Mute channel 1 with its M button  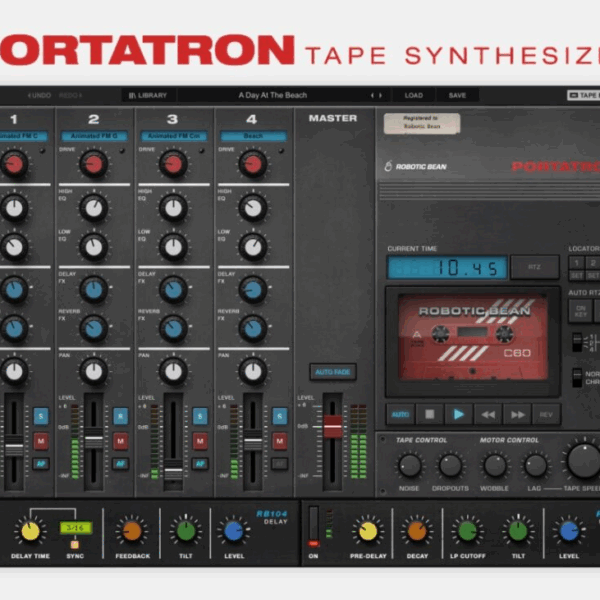pos(41,441)
